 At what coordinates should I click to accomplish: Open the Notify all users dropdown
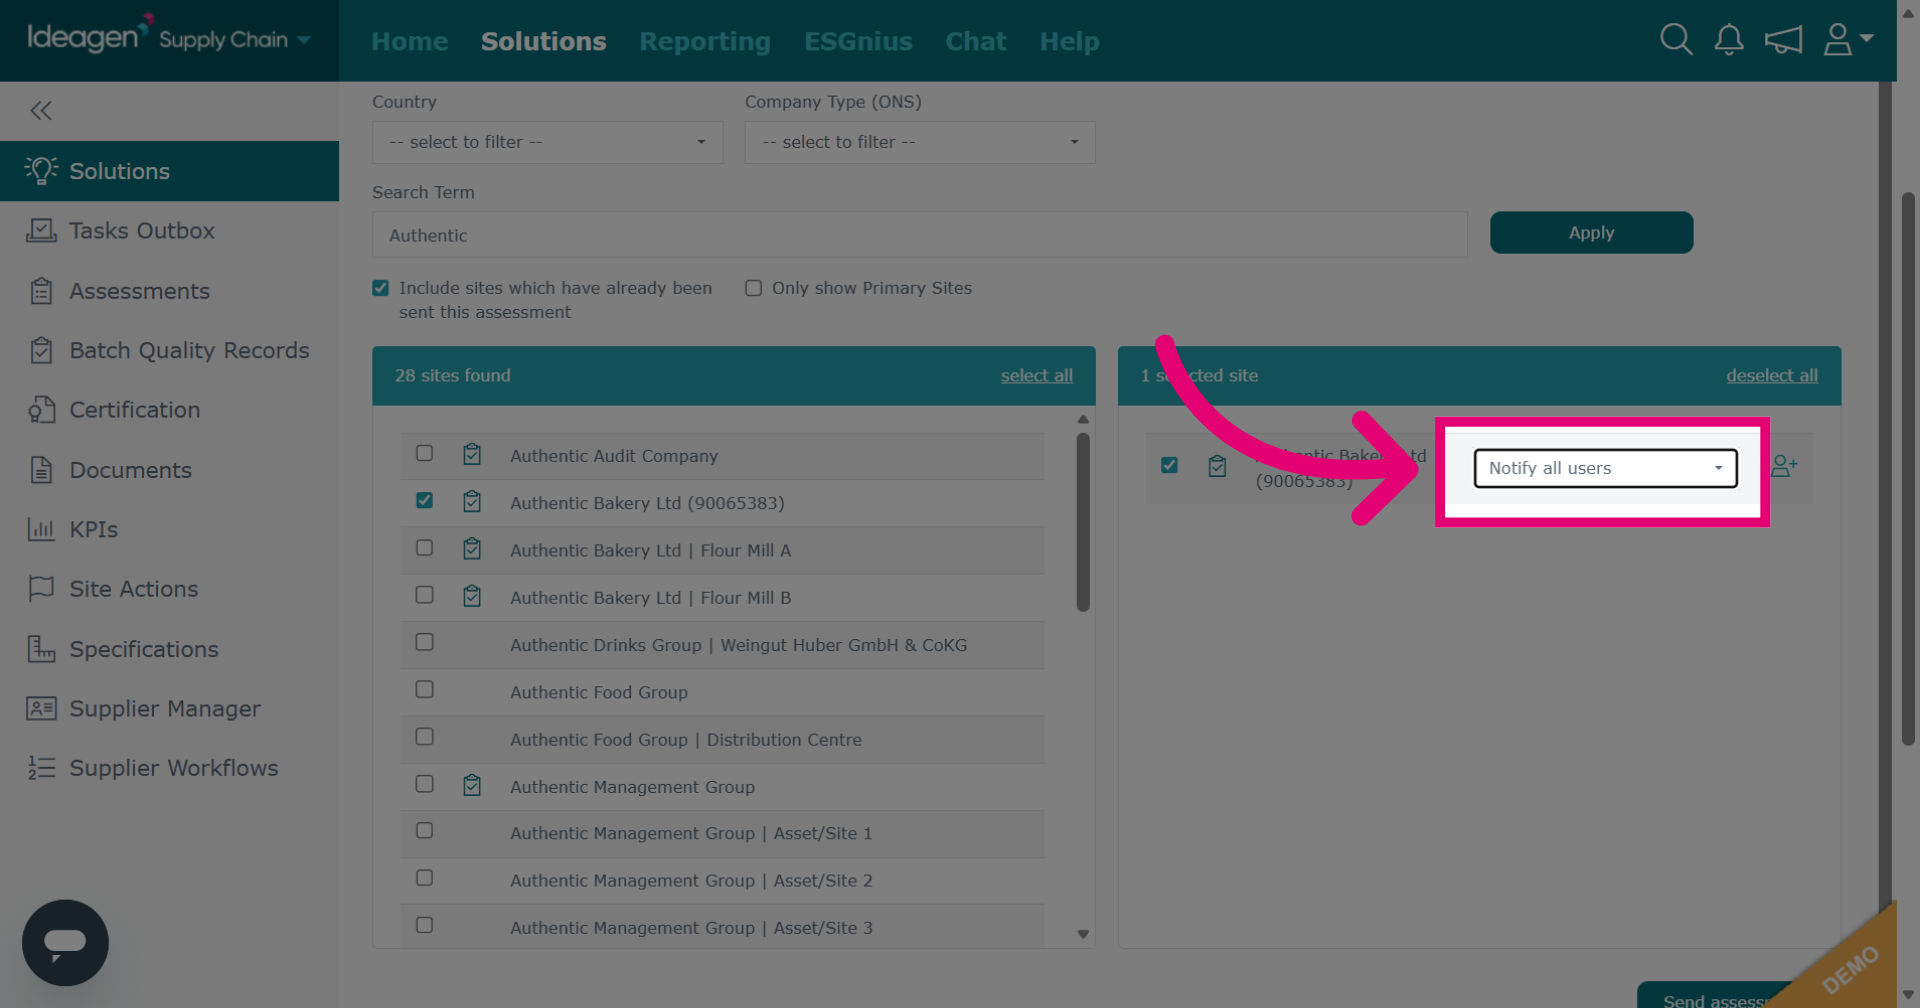point(1605,468)
